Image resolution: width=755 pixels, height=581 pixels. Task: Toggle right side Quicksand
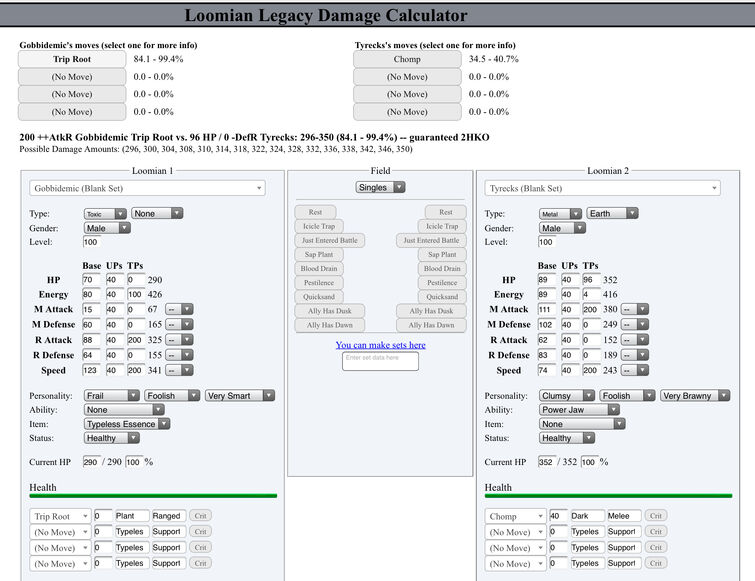point(442,297)
